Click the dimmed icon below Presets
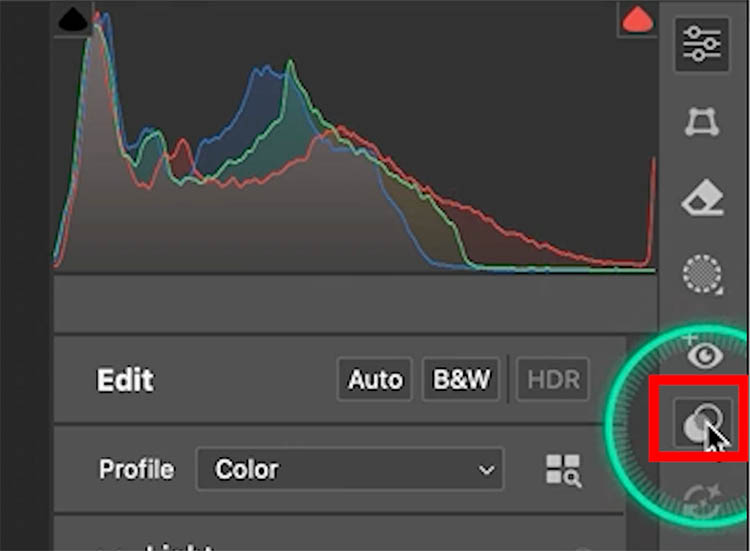750x551 pixels. pyautogui.click(x=702, y=498)
